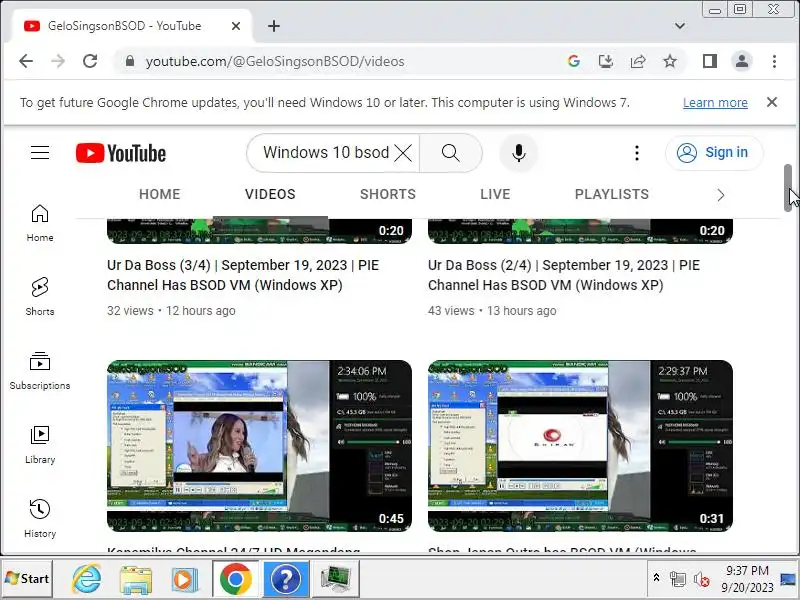The width and height of the screenshot is (800, 600).
Task: Open Windows Media Player from taskbar
Action: pyautogui.click(x=184, y=579)
